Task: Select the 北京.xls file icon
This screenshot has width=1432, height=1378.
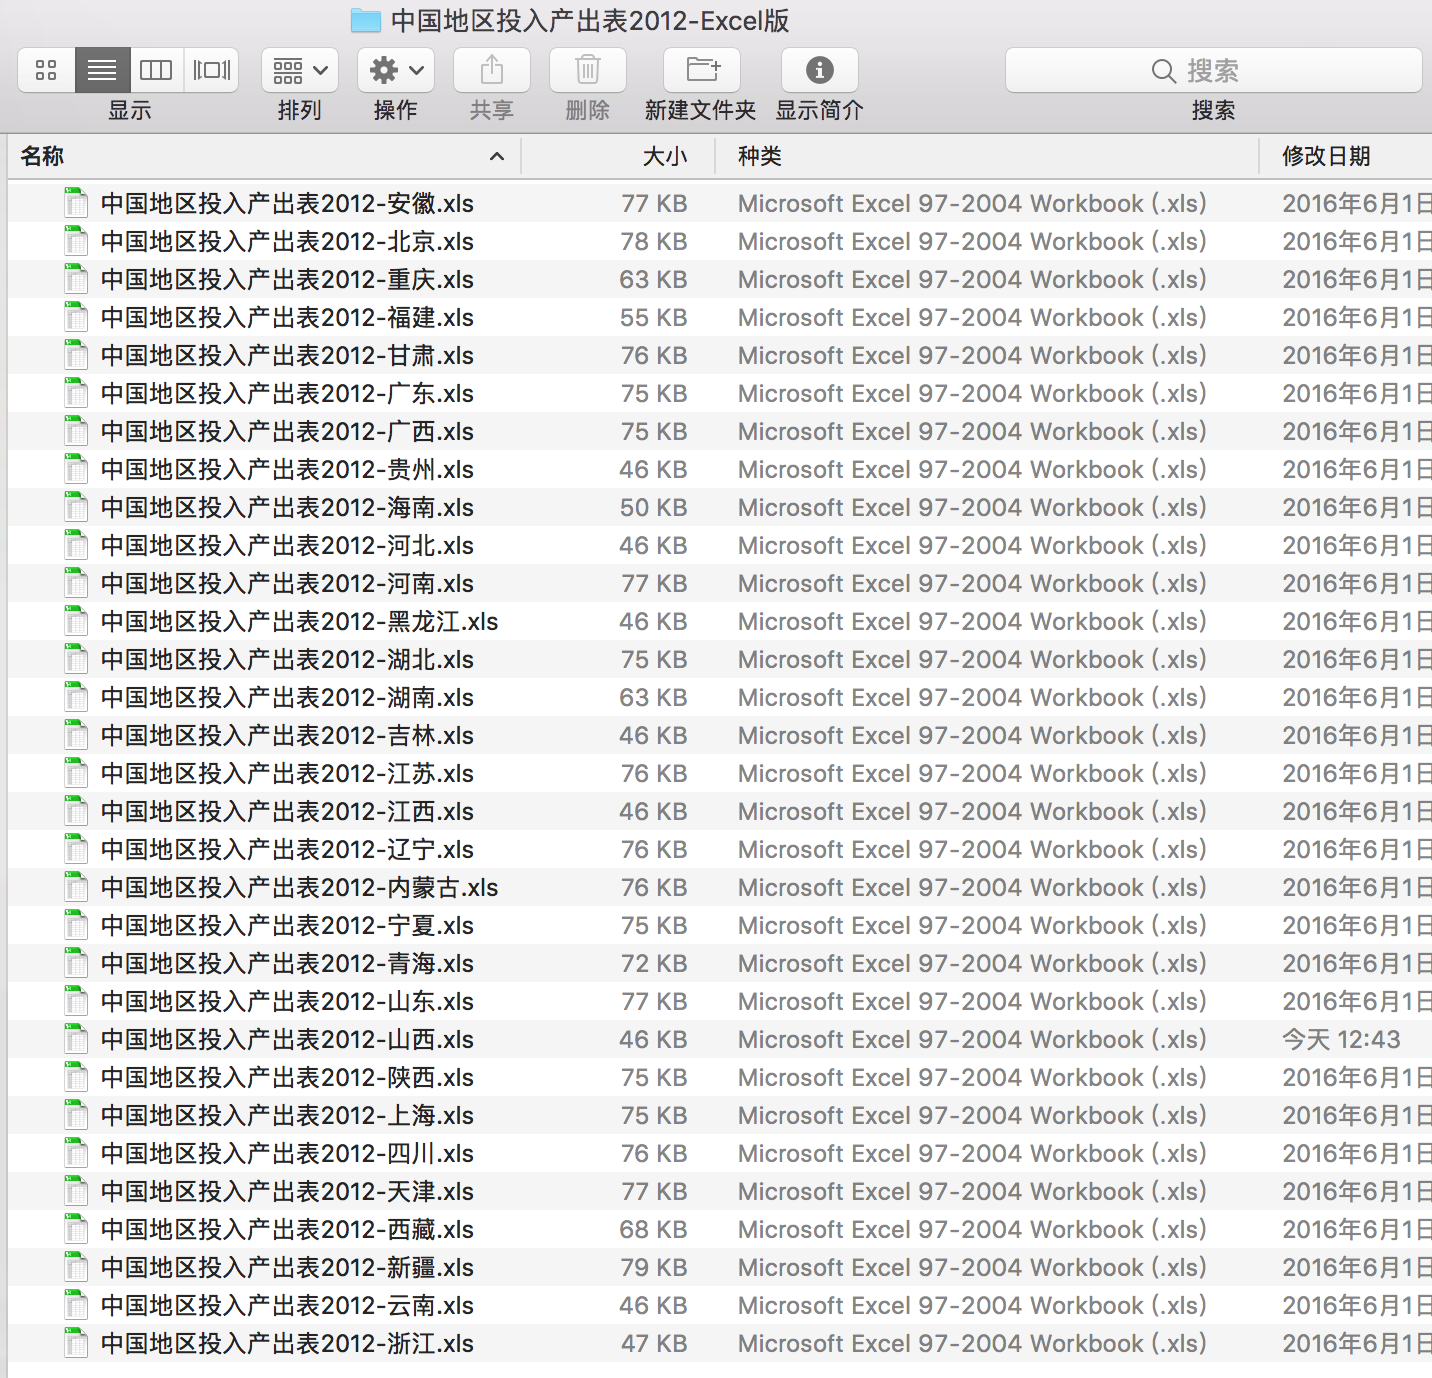Action: [x=76, y=241]
